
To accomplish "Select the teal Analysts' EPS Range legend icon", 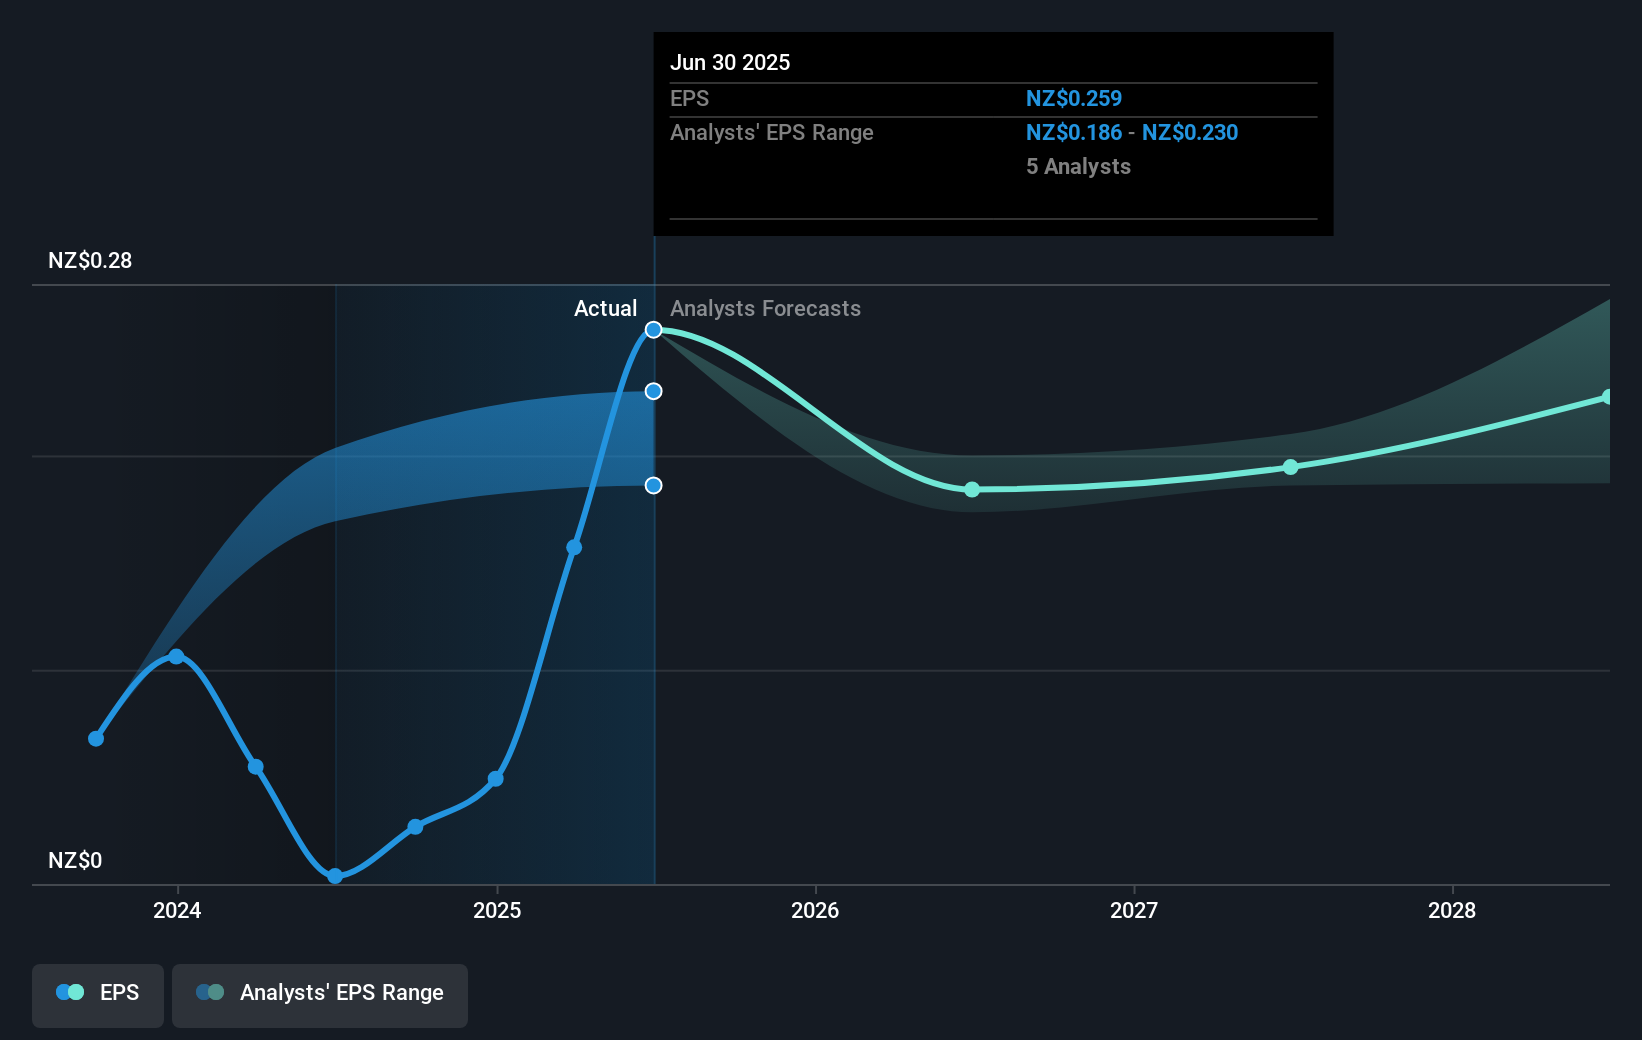I will click(210, 992).
